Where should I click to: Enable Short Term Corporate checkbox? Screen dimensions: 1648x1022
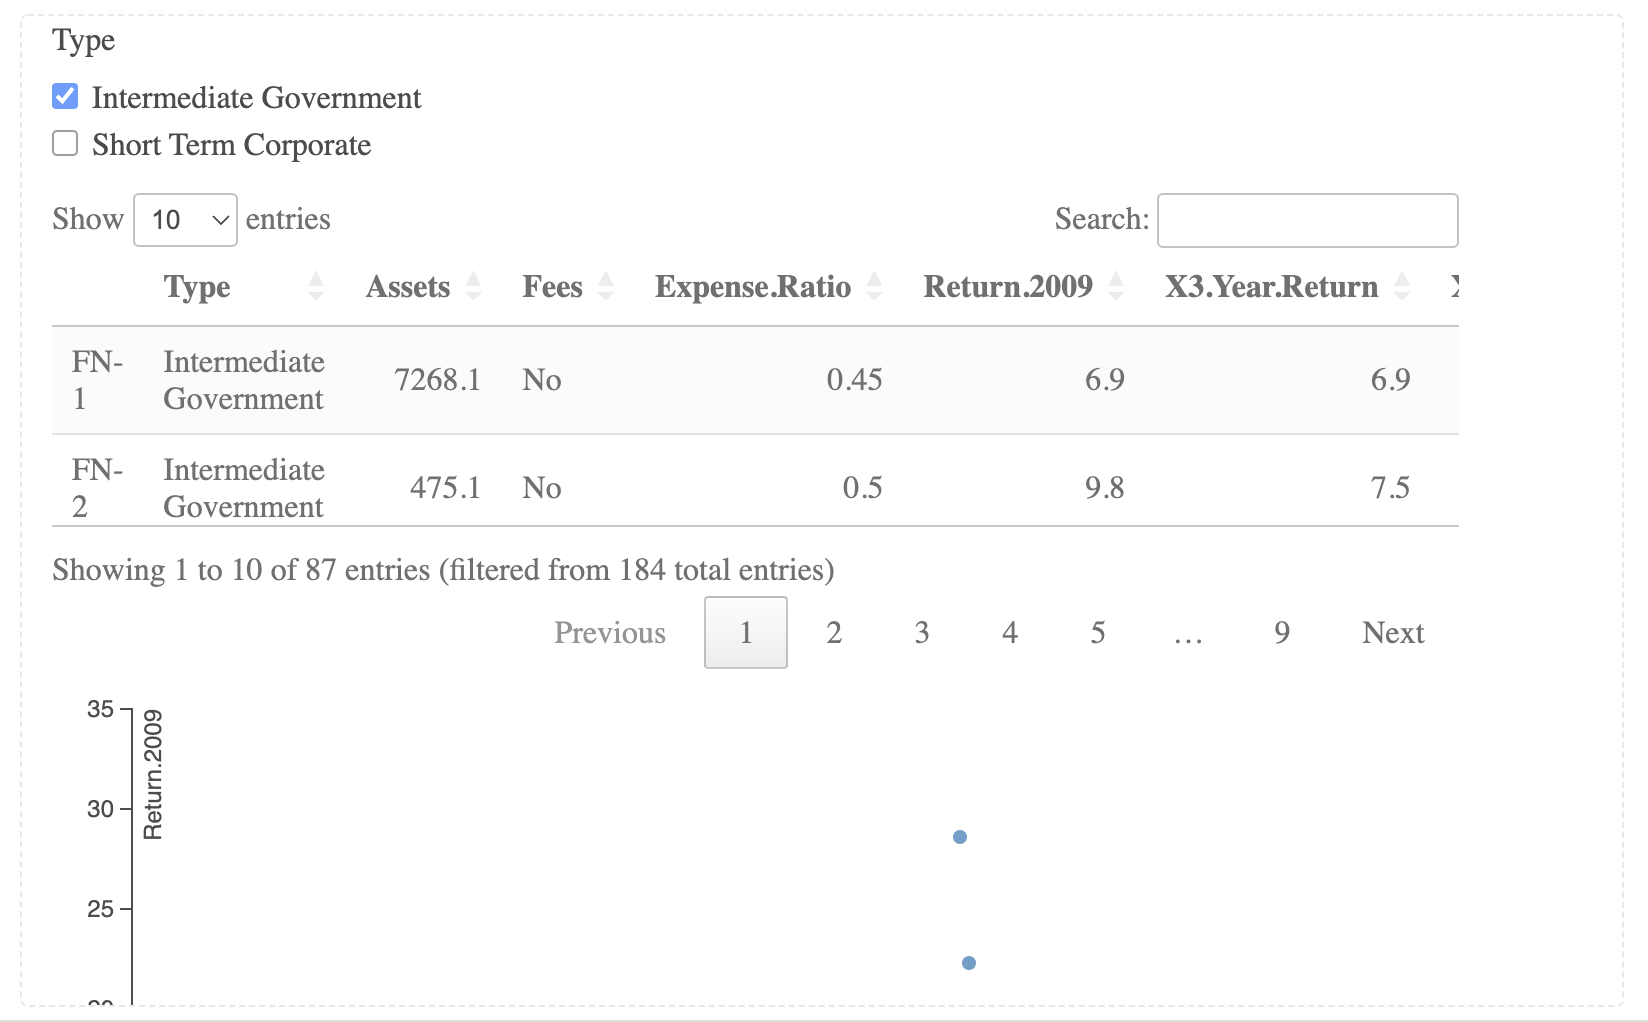click(65, 144)
